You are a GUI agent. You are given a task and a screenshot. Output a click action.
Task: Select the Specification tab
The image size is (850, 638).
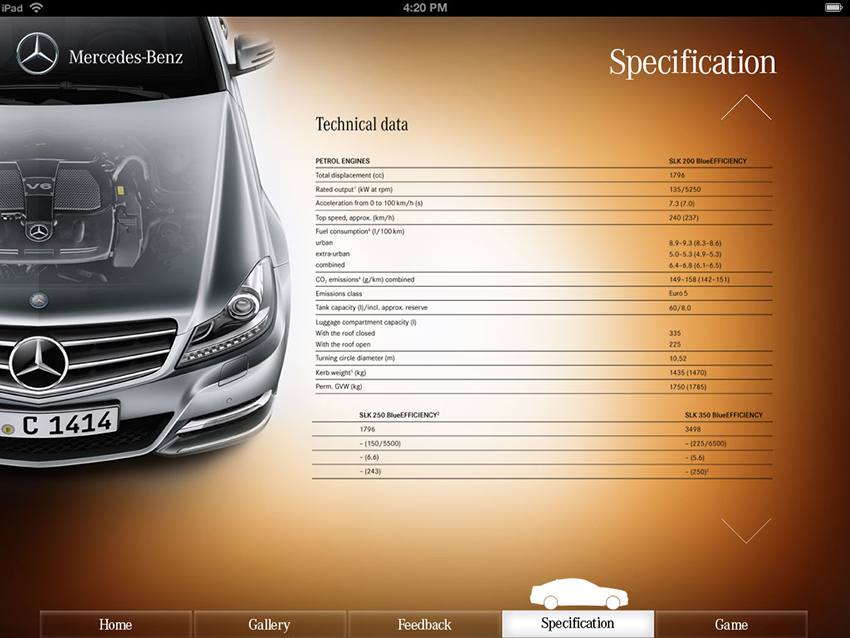[x=578, y=624]
